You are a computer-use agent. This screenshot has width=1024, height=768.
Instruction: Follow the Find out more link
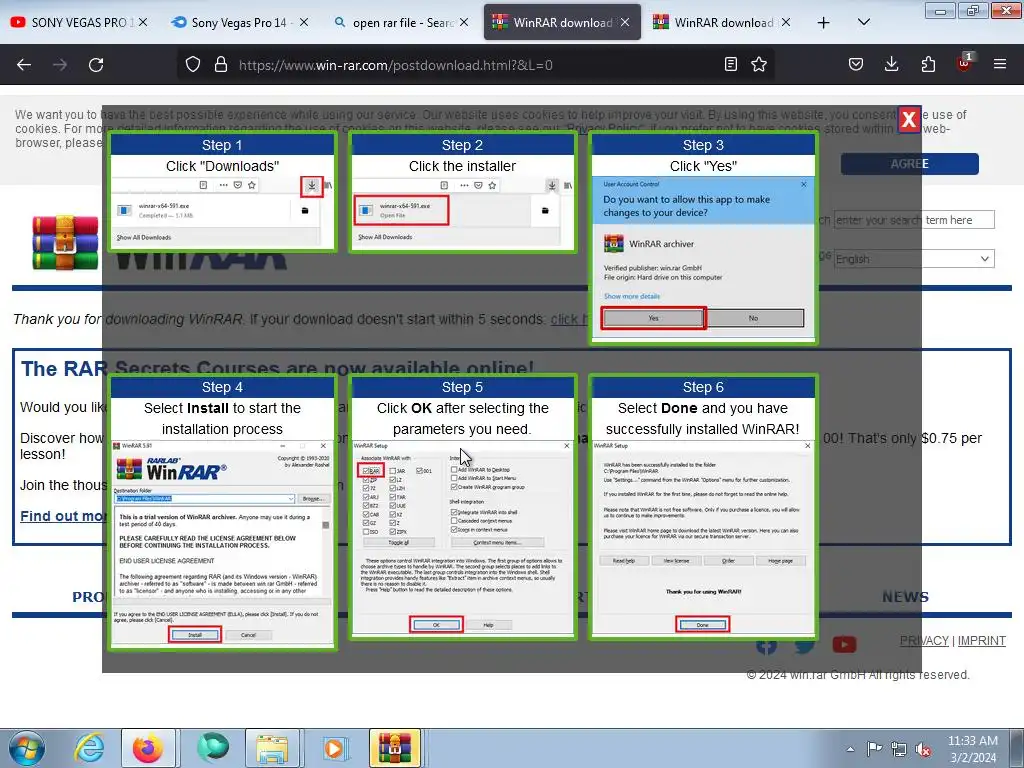coord(61,516)
